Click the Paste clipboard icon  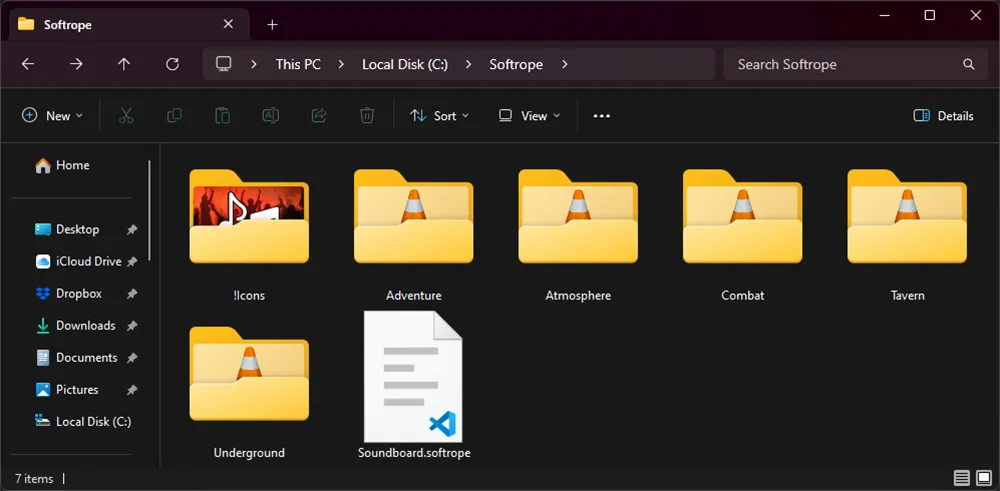point(223,115)
